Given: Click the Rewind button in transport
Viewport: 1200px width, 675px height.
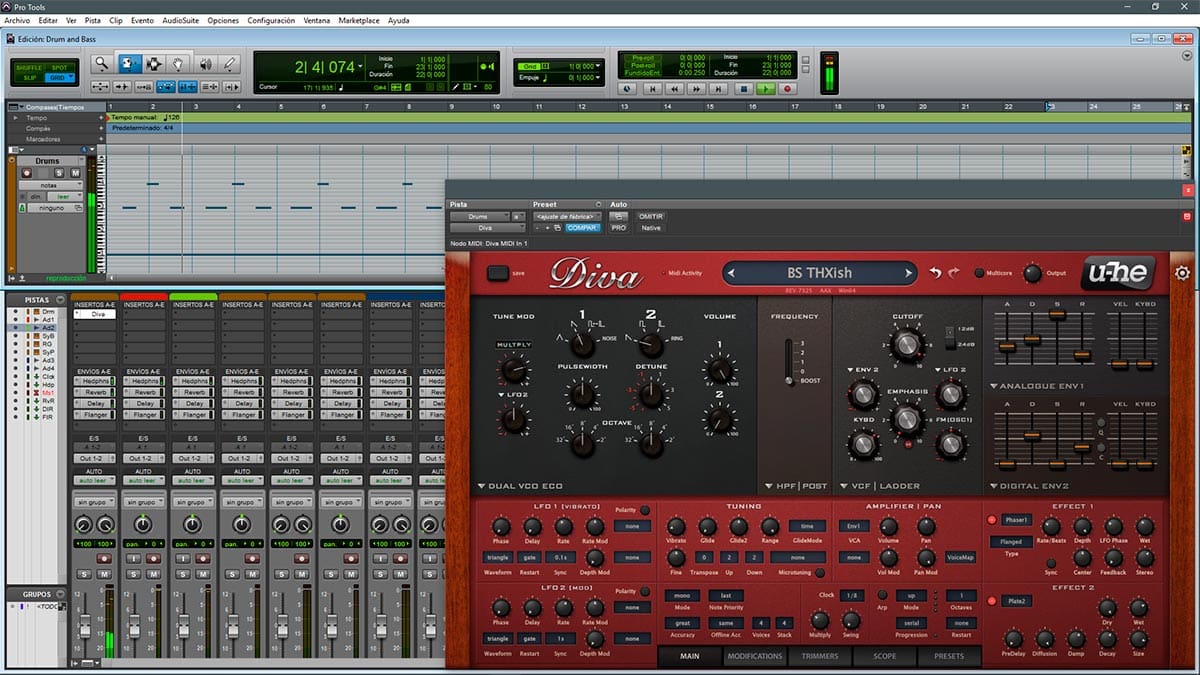Looking at the screenshot, I should (x=675, y=88).
